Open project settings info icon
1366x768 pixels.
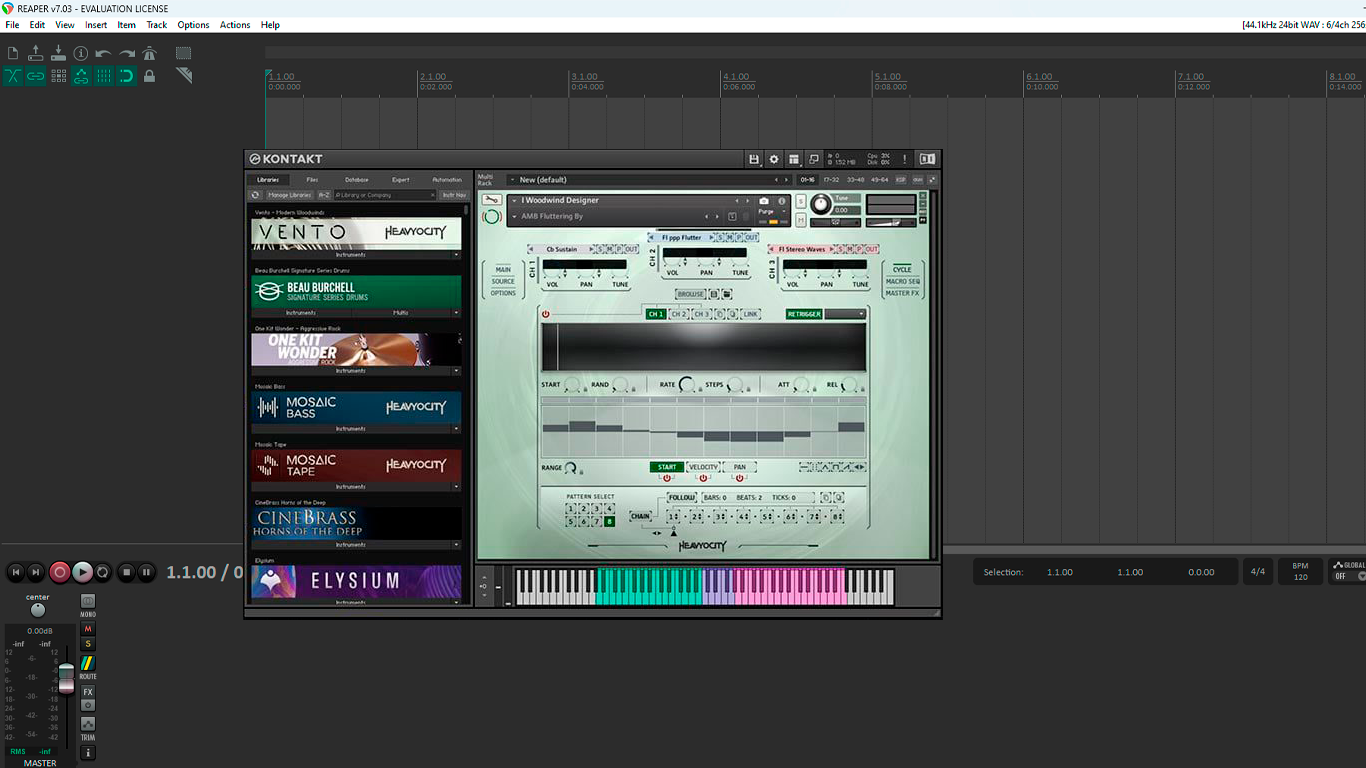point(81,53)
